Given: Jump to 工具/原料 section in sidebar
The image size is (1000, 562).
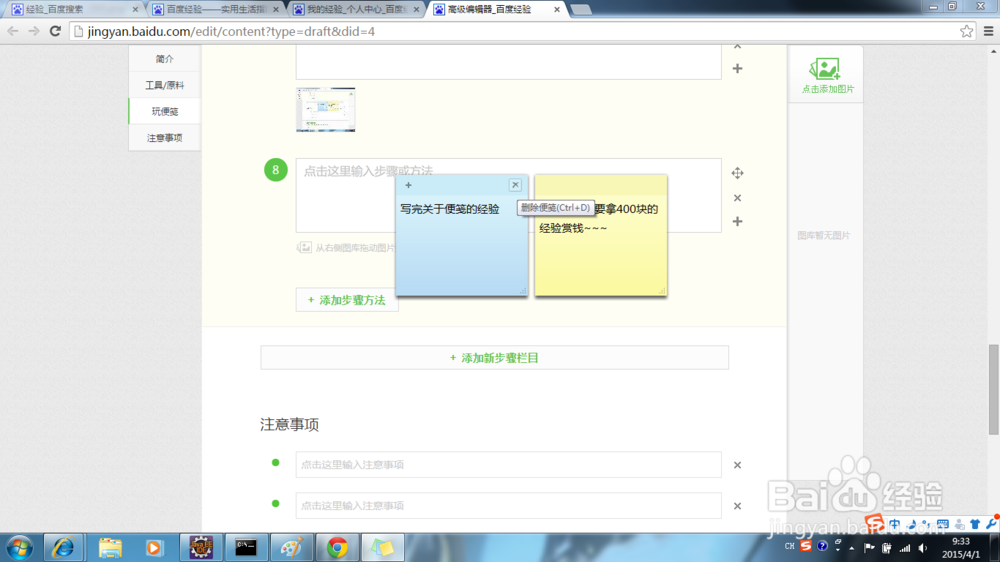Looking at the screenshot, I should coord(165,85).
